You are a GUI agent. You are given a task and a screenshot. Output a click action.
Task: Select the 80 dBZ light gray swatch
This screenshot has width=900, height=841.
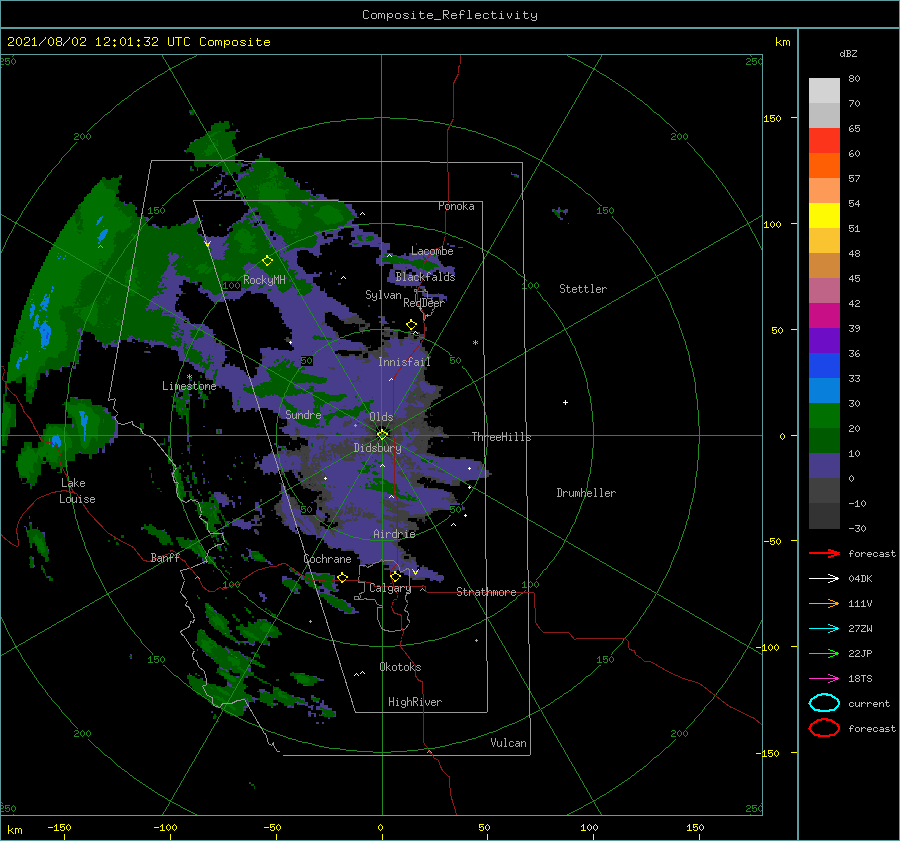point(824,91)
